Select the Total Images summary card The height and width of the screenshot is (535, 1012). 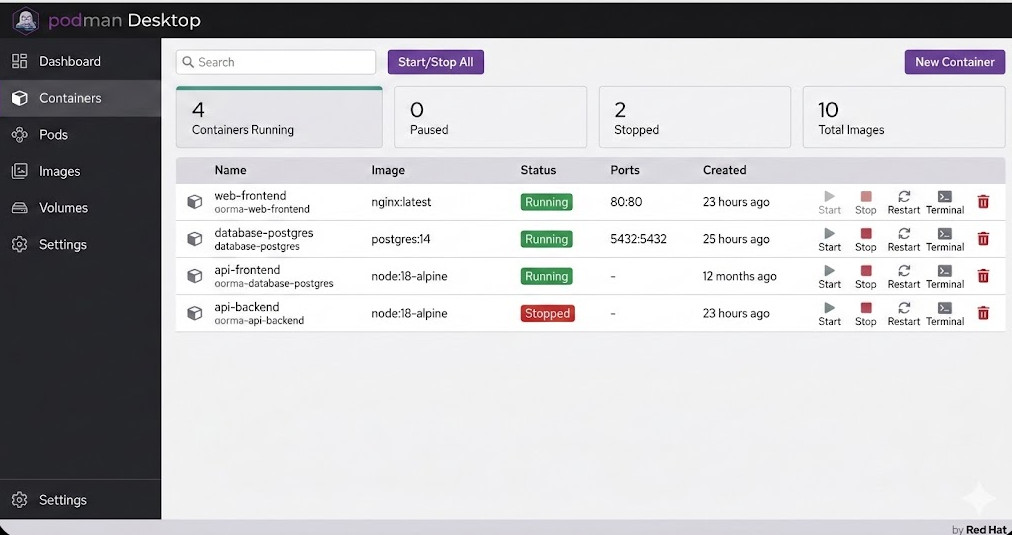coord(904,117)
